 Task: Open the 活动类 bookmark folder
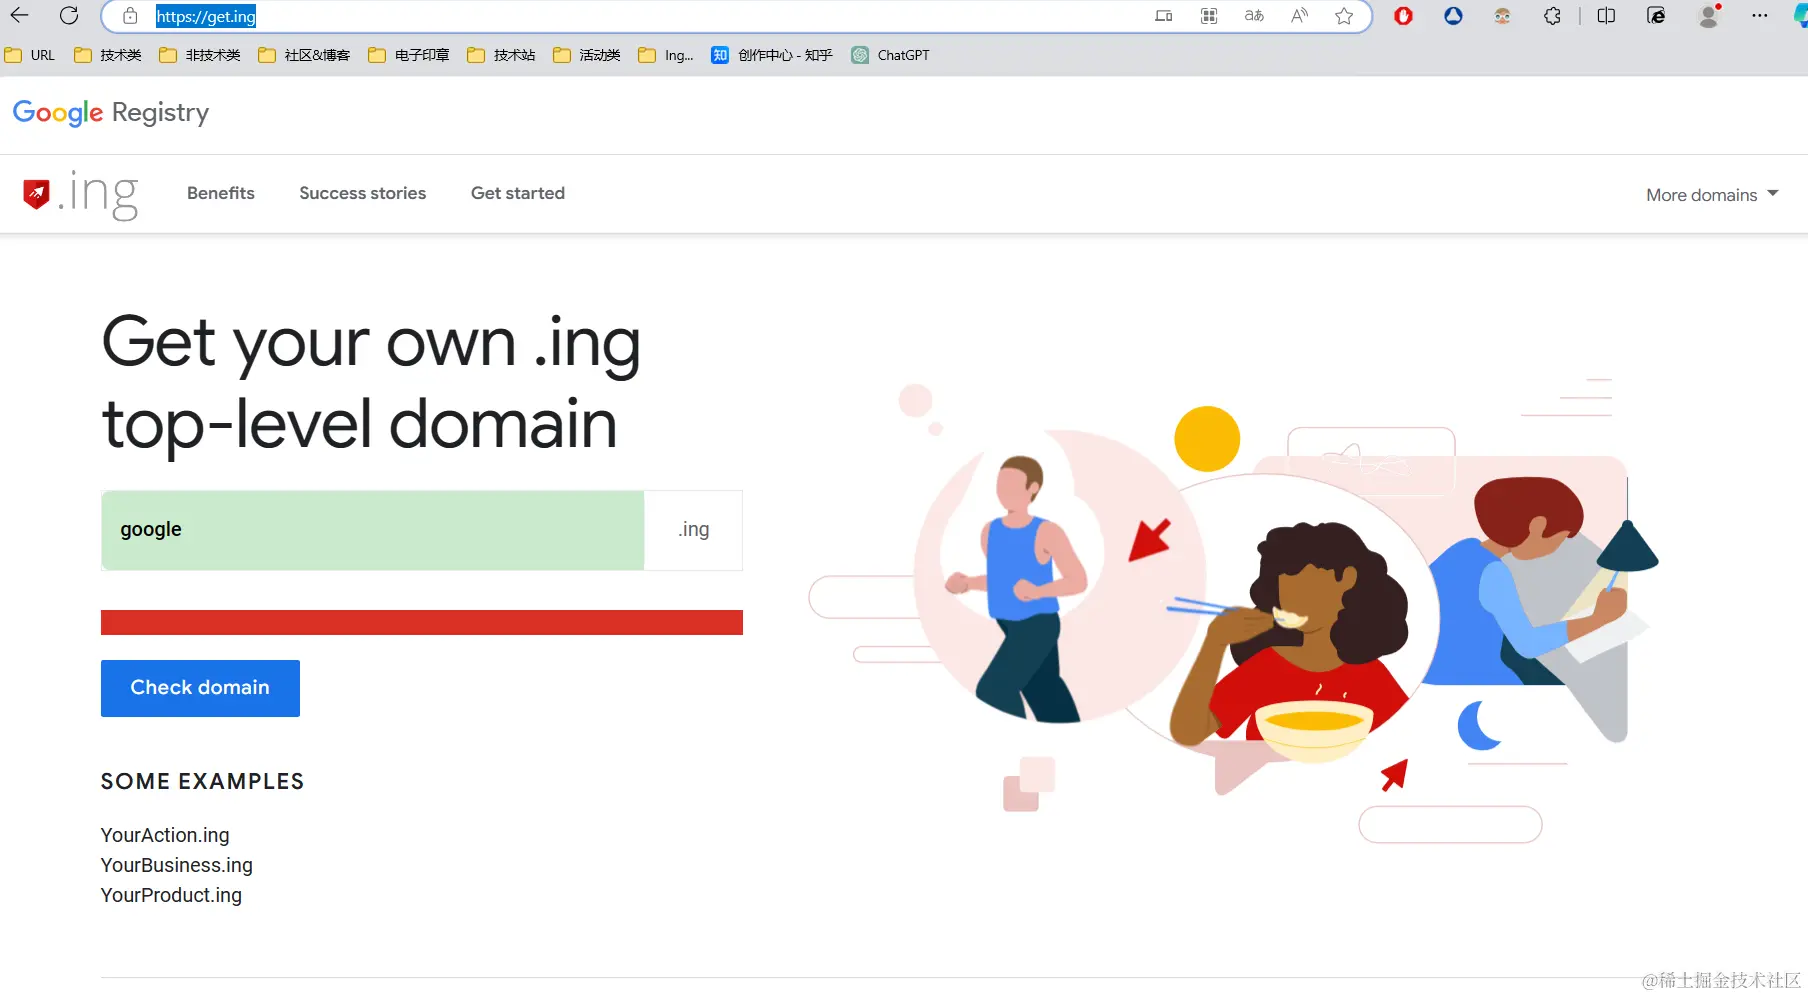[x=587, y=55]
